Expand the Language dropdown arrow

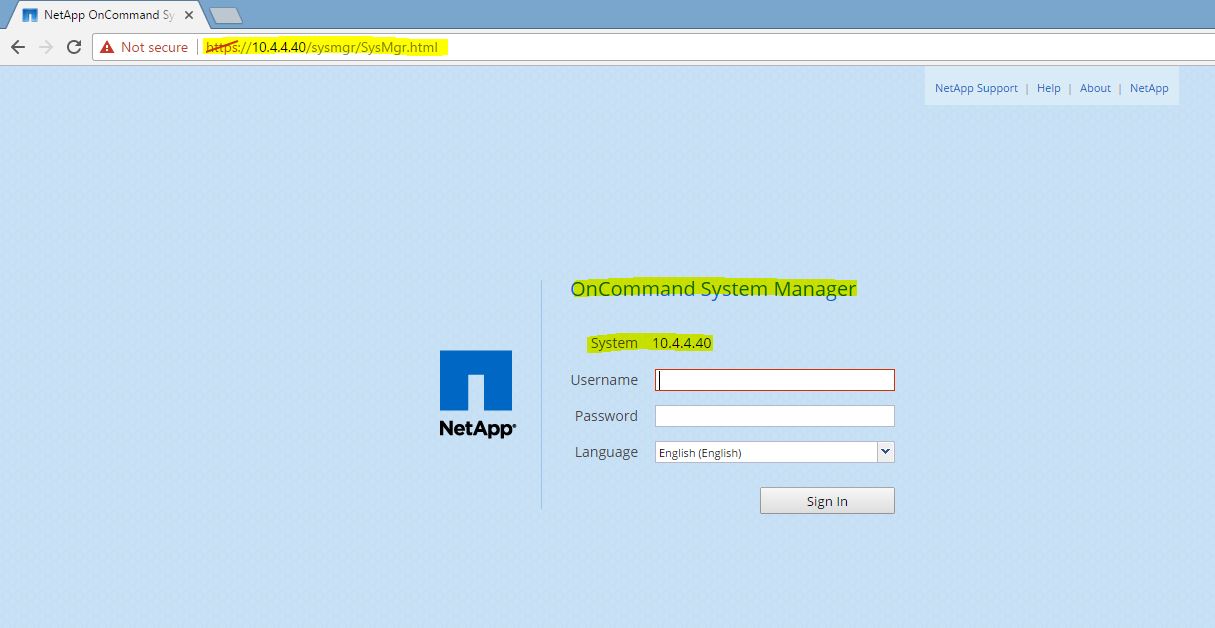pyautogui.click(x=885, y=452)
